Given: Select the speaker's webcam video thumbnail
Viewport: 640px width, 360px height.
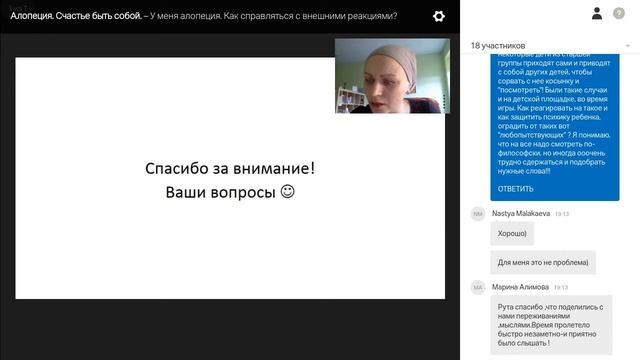Looking at the screenshot, I should pos(392,76).
